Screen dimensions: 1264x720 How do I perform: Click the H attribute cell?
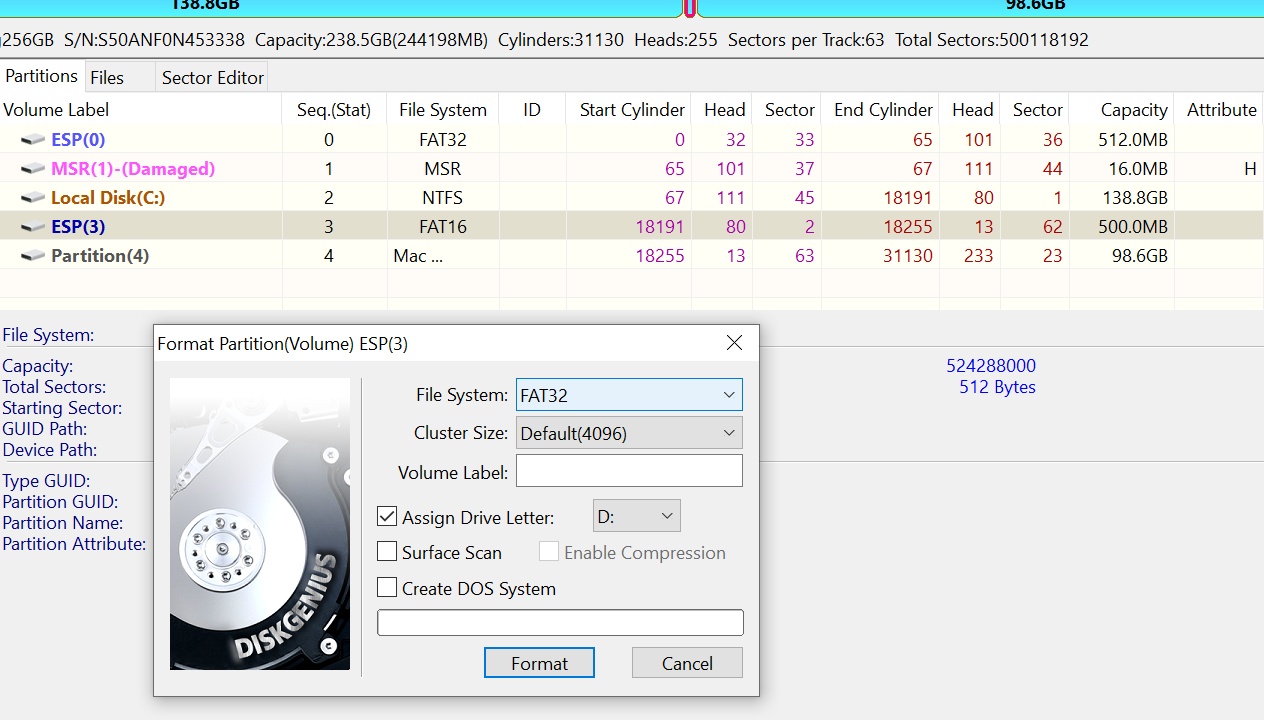1219,169
